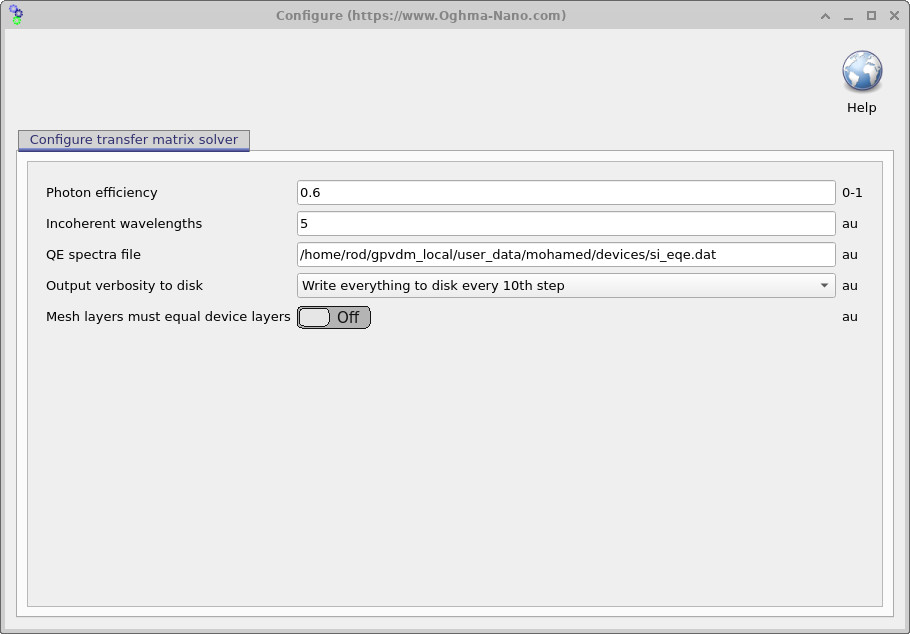
Task: Select the Configure transfer matrix solver tab
Action: click(x=133, y=140)
